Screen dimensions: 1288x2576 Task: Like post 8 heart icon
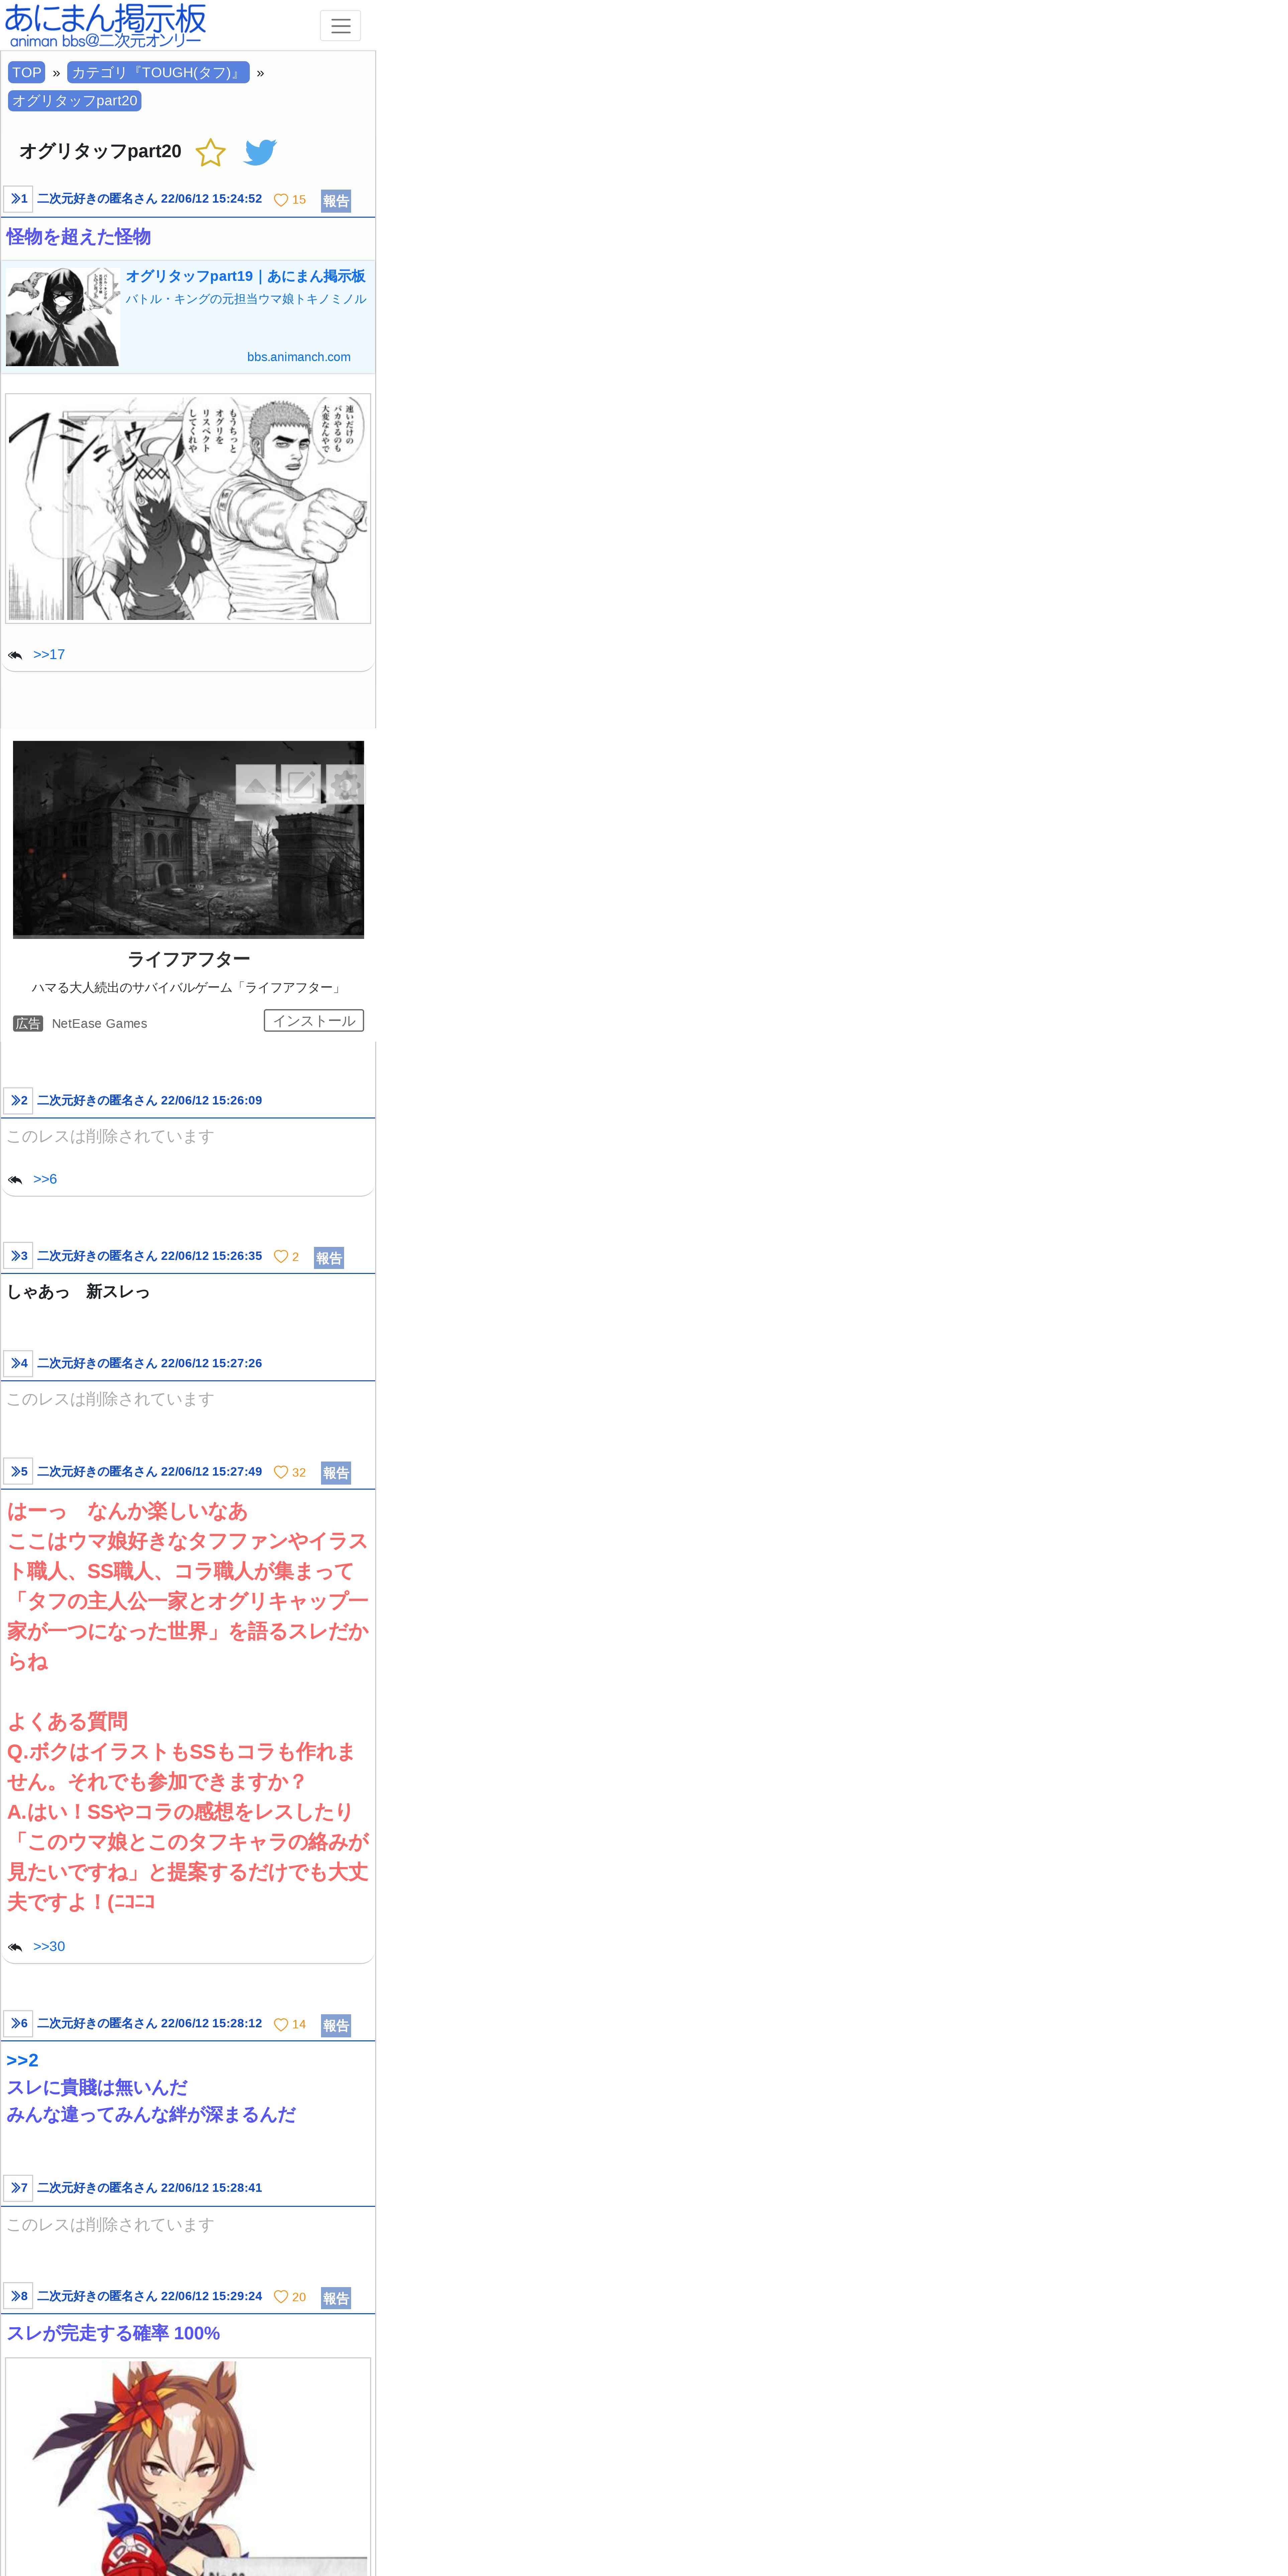(x=281, y=2297)
